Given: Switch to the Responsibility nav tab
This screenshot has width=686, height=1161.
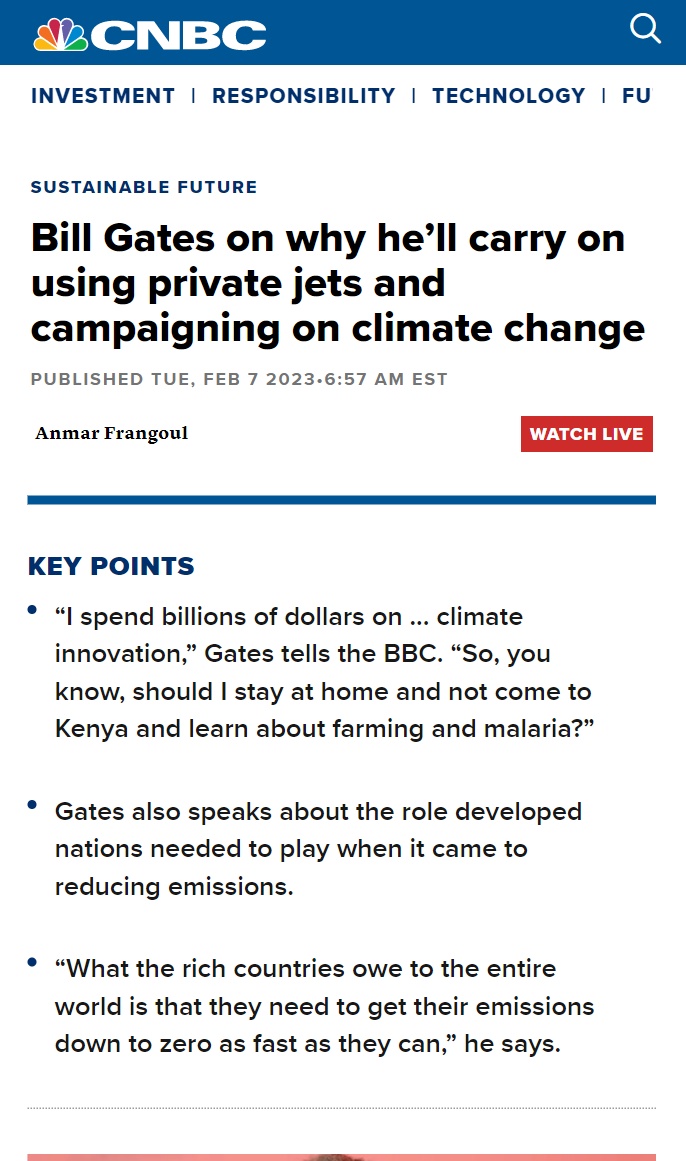Looking at the screenshot, I should tap(304, 96).
